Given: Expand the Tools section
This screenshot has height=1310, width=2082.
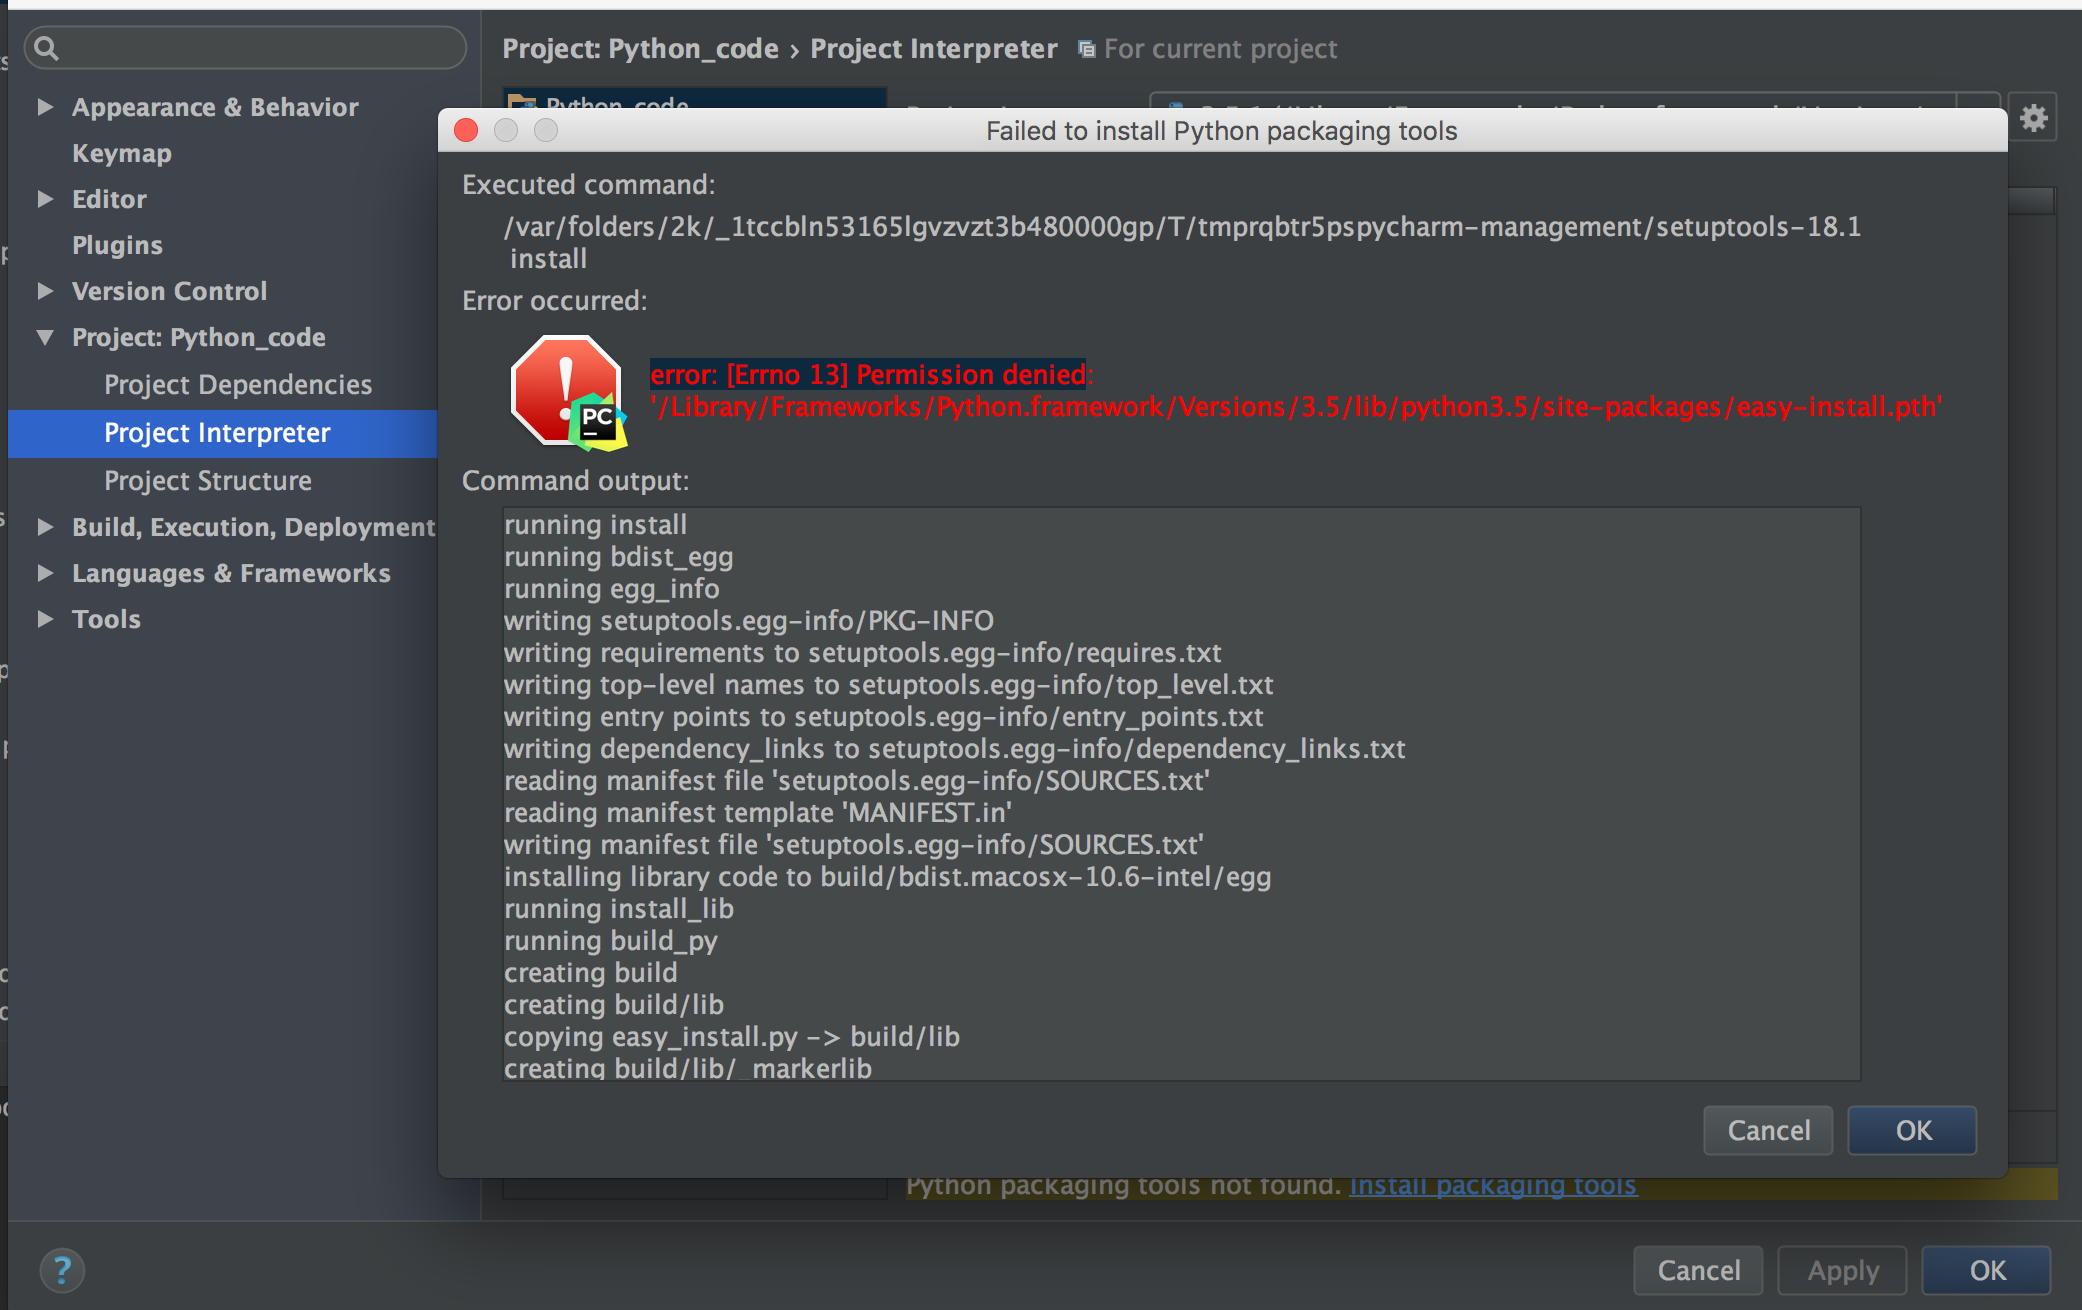Looking at the screenshot, I should 45,619.
